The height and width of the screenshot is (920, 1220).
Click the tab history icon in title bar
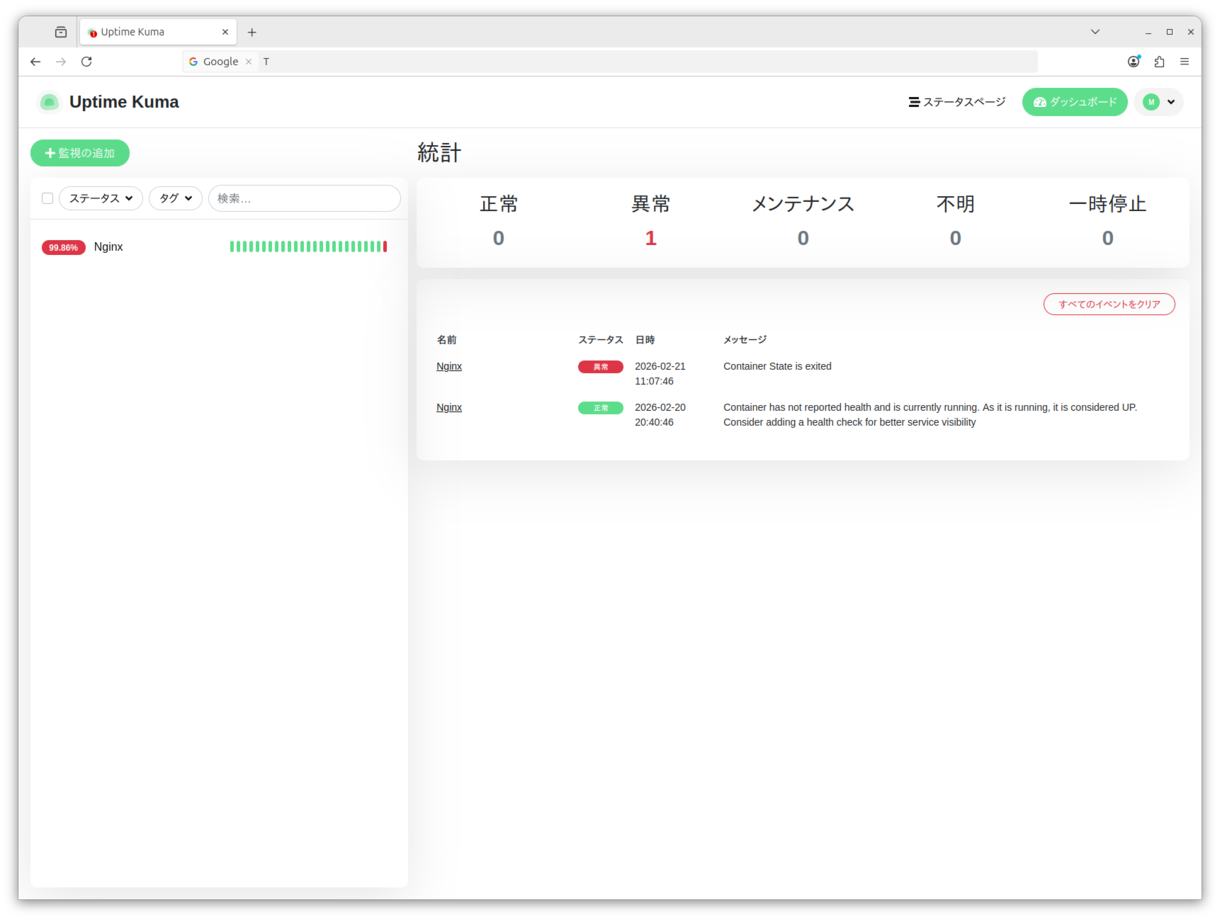tap(61, 32)
